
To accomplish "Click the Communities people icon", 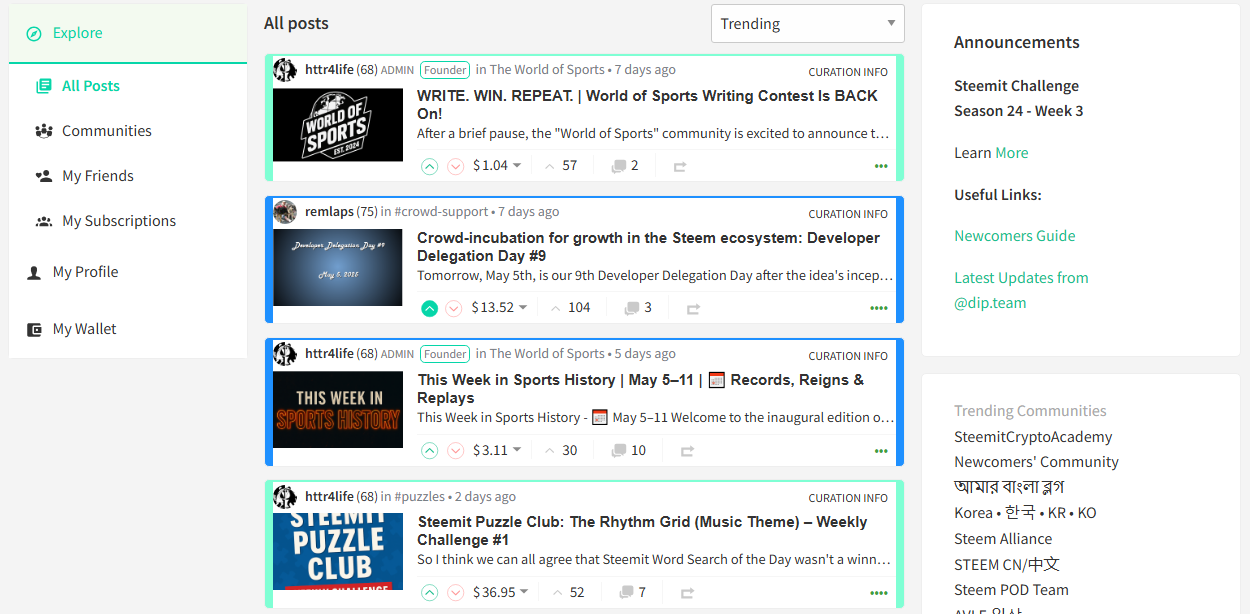I will pyautogui.click(x=44, y=131).
